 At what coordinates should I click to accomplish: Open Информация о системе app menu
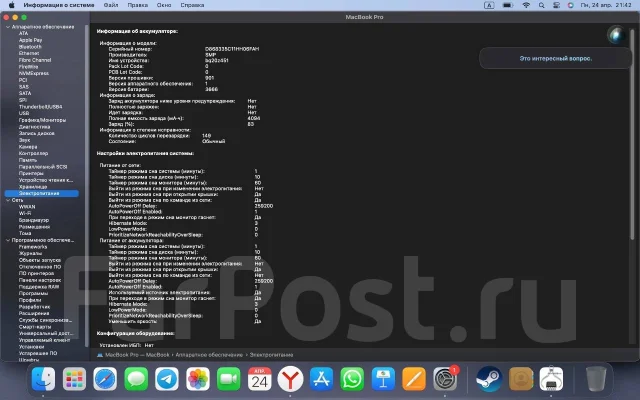(x=59, y=5)
